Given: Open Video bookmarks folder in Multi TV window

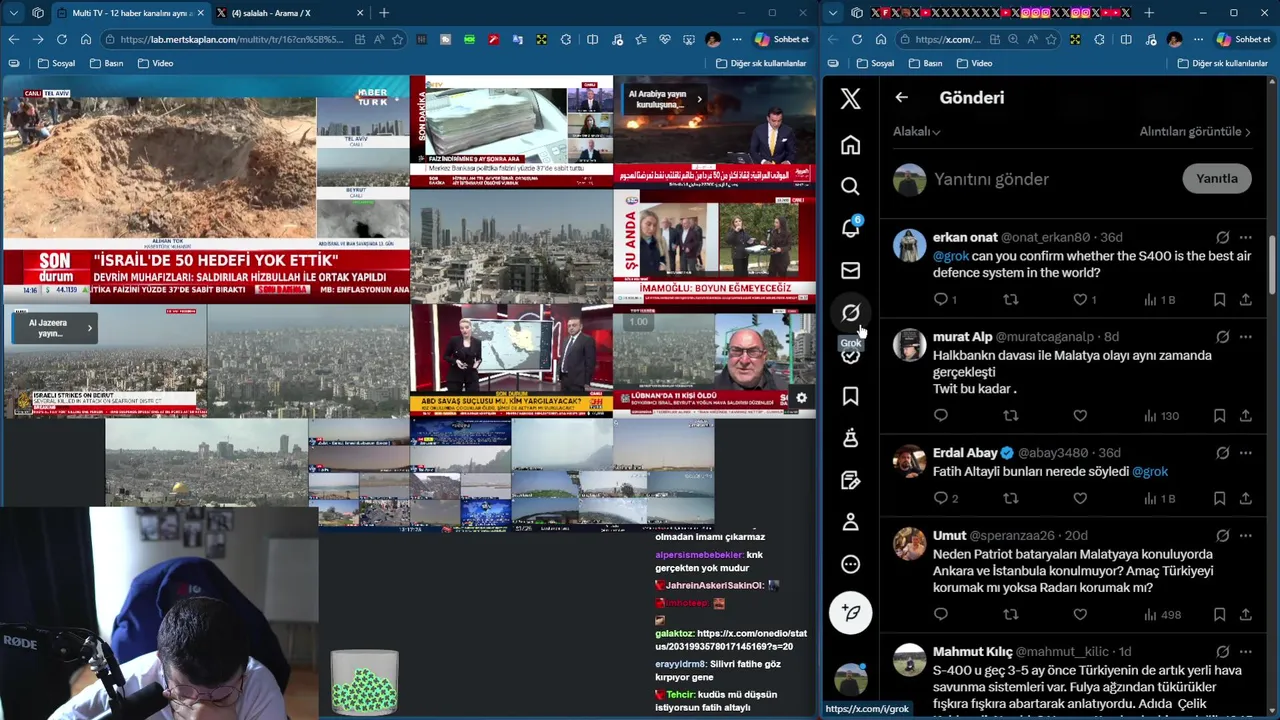Looking at the screenshot, I should (155, 63).
